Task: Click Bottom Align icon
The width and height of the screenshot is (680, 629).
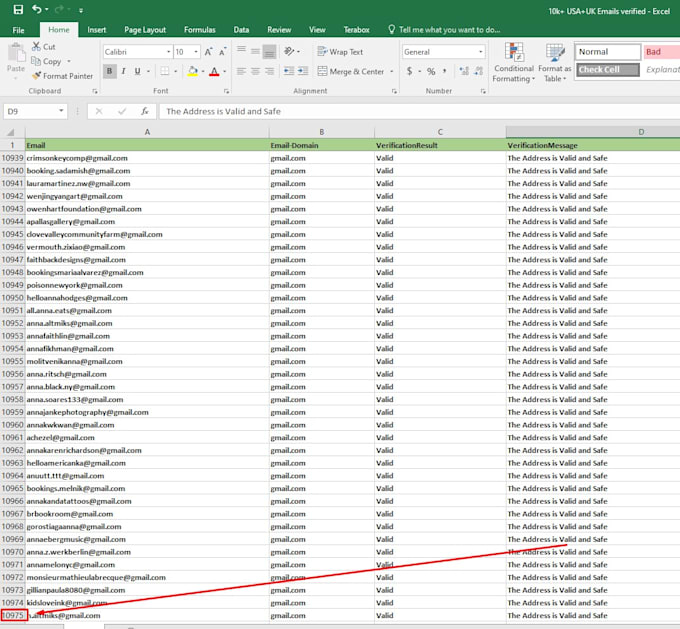Action: 269,52
